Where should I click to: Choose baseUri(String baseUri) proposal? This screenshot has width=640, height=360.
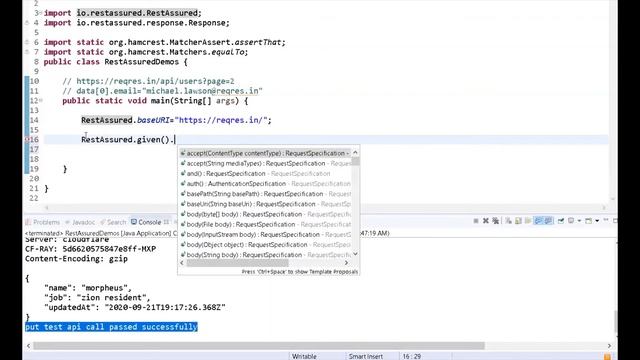pos(265,204)
